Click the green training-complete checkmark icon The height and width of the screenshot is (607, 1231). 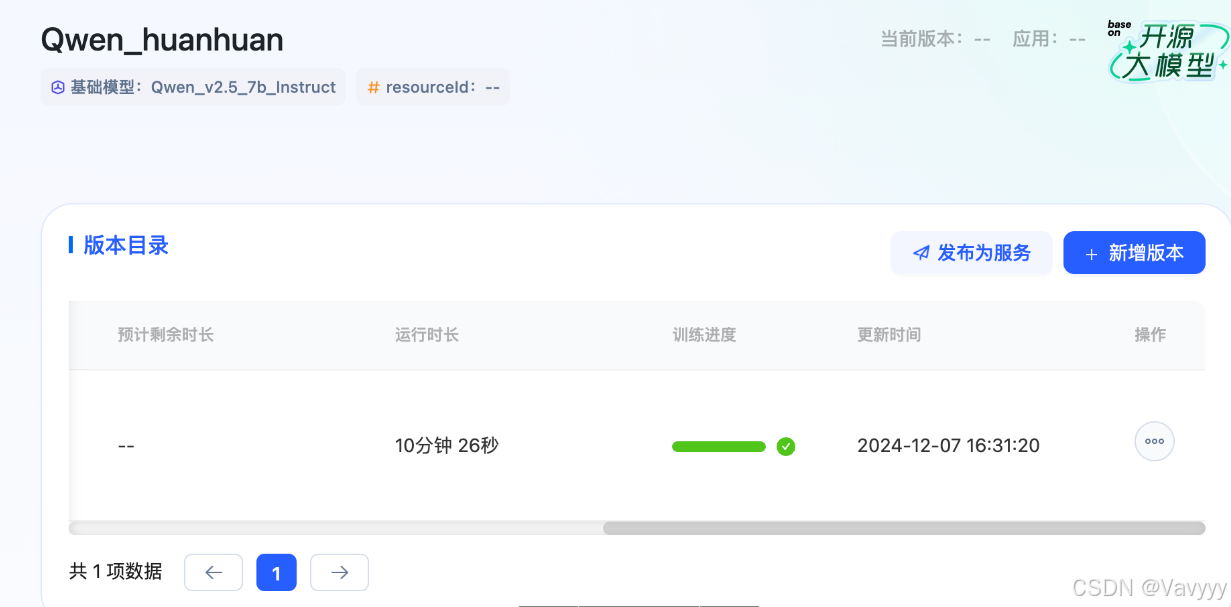pos(786,446)
